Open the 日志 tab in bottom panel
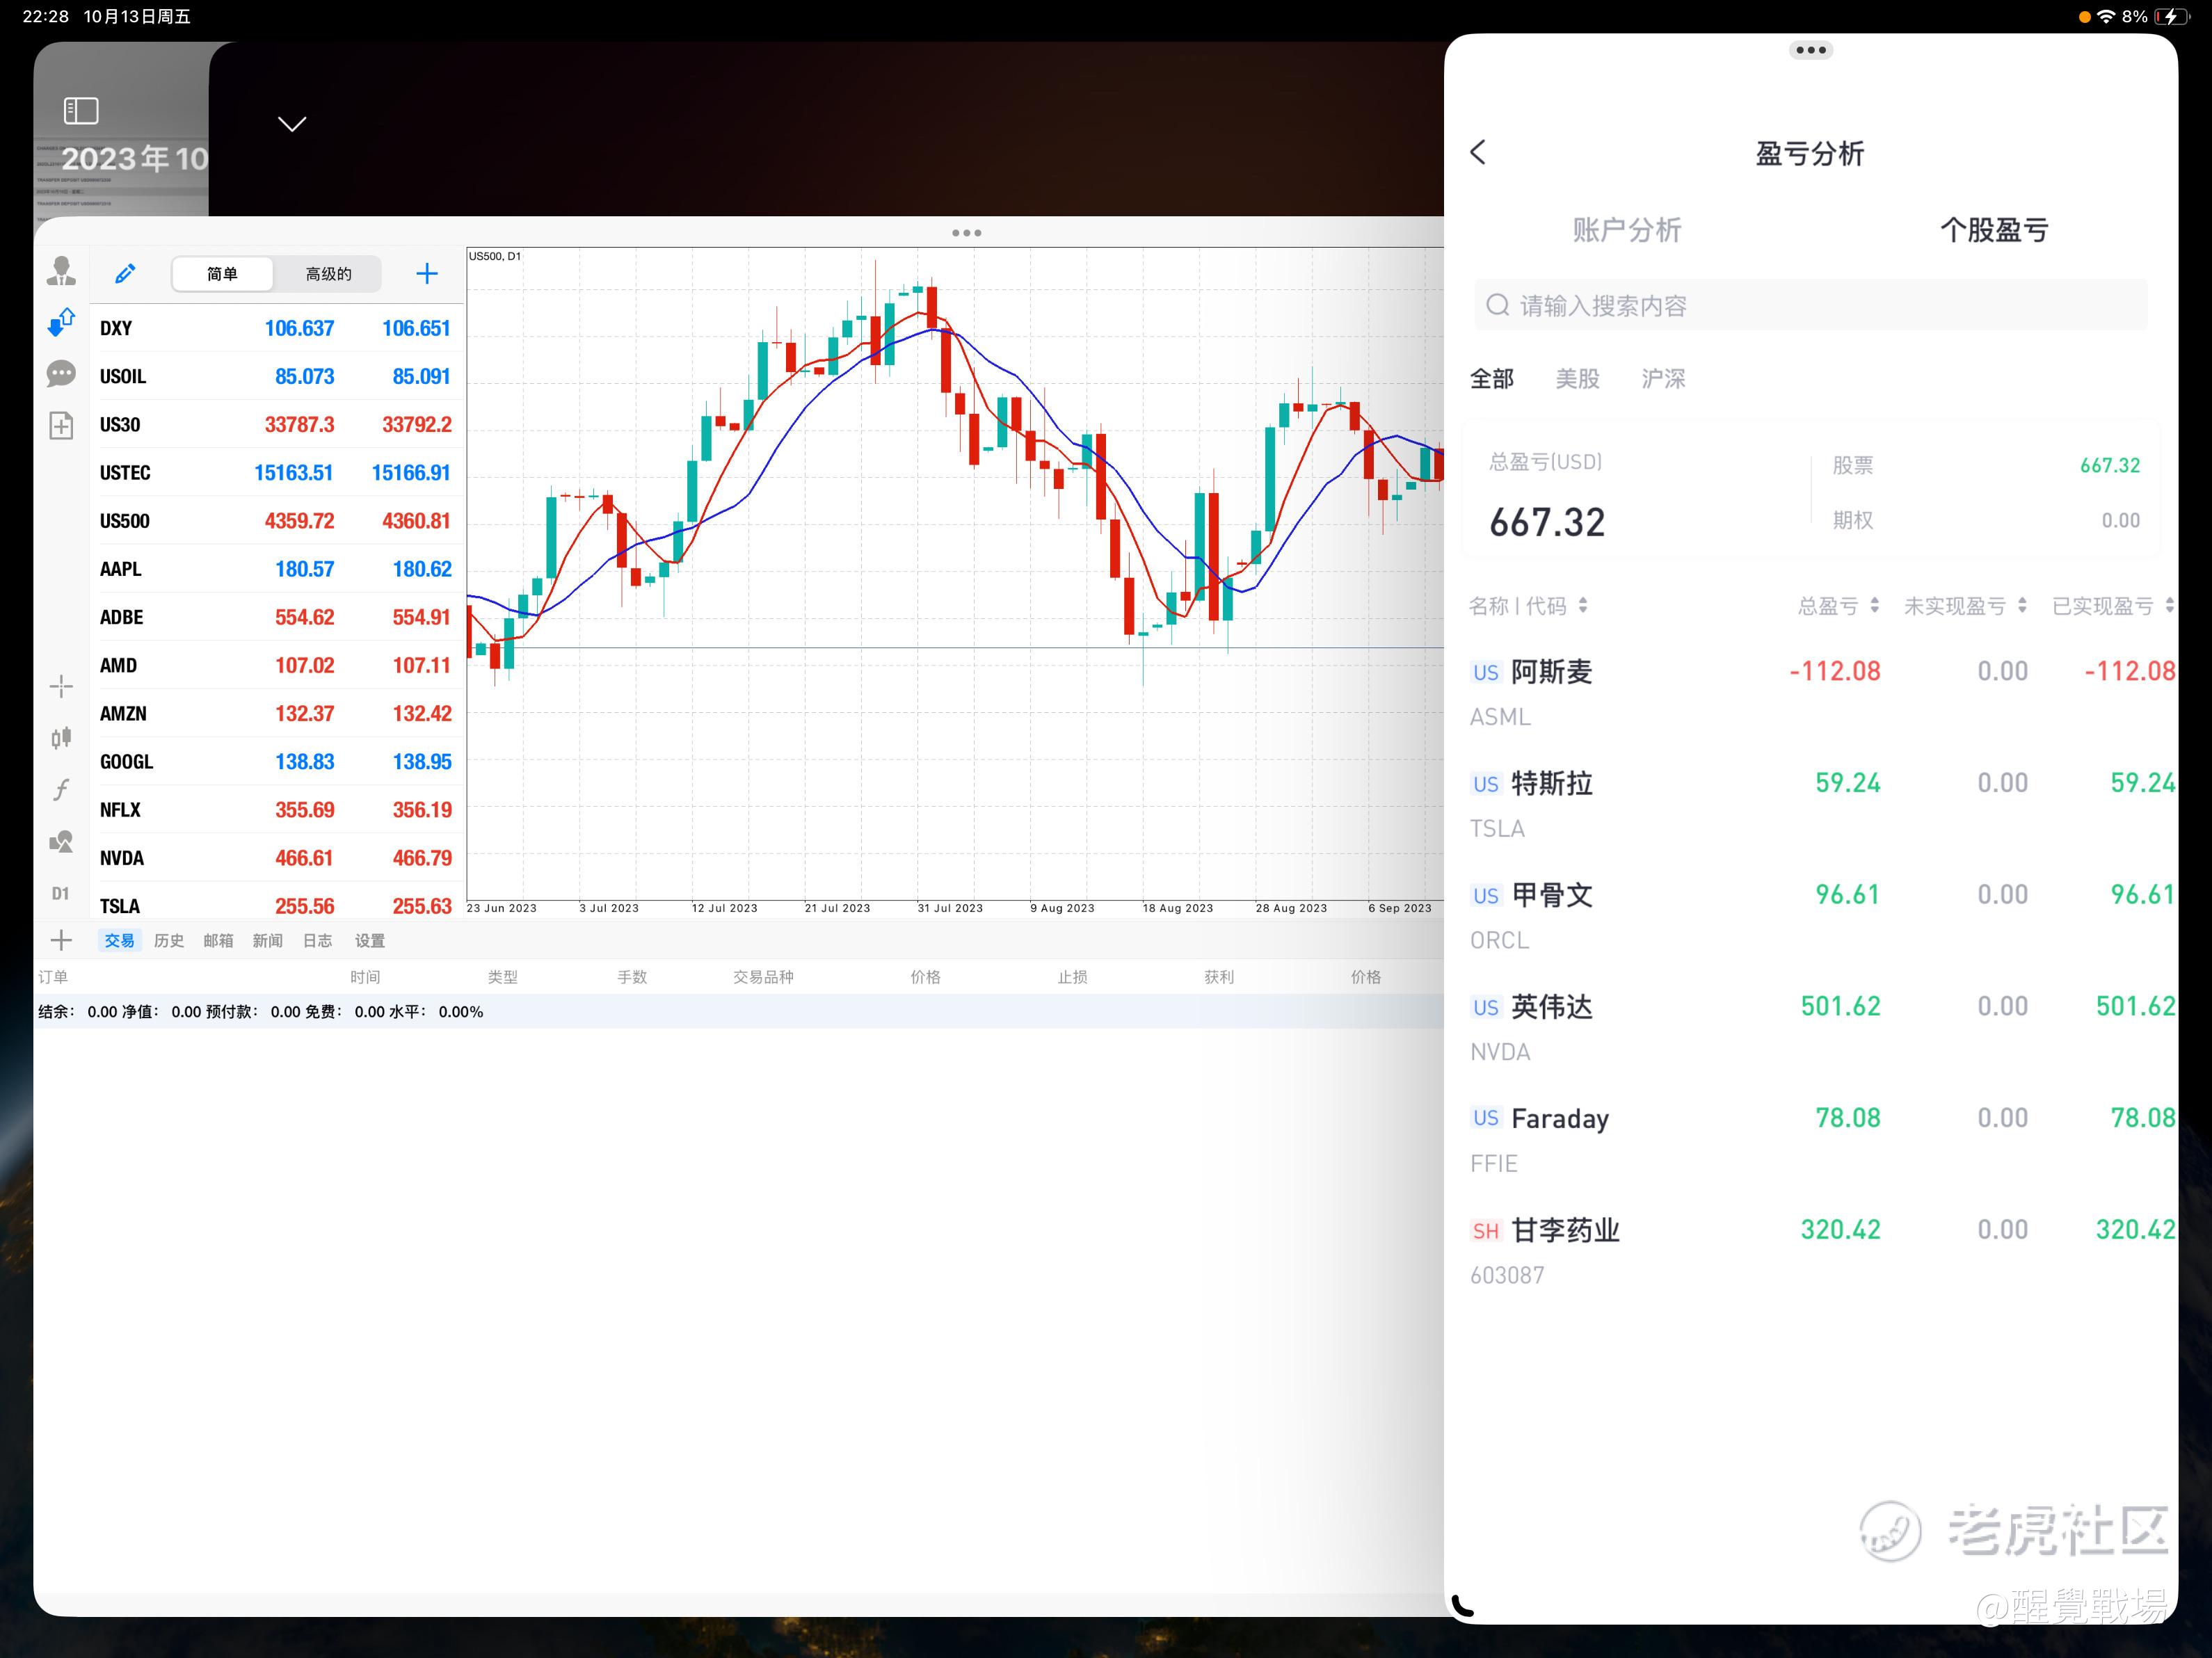 [x=318, y=941]
